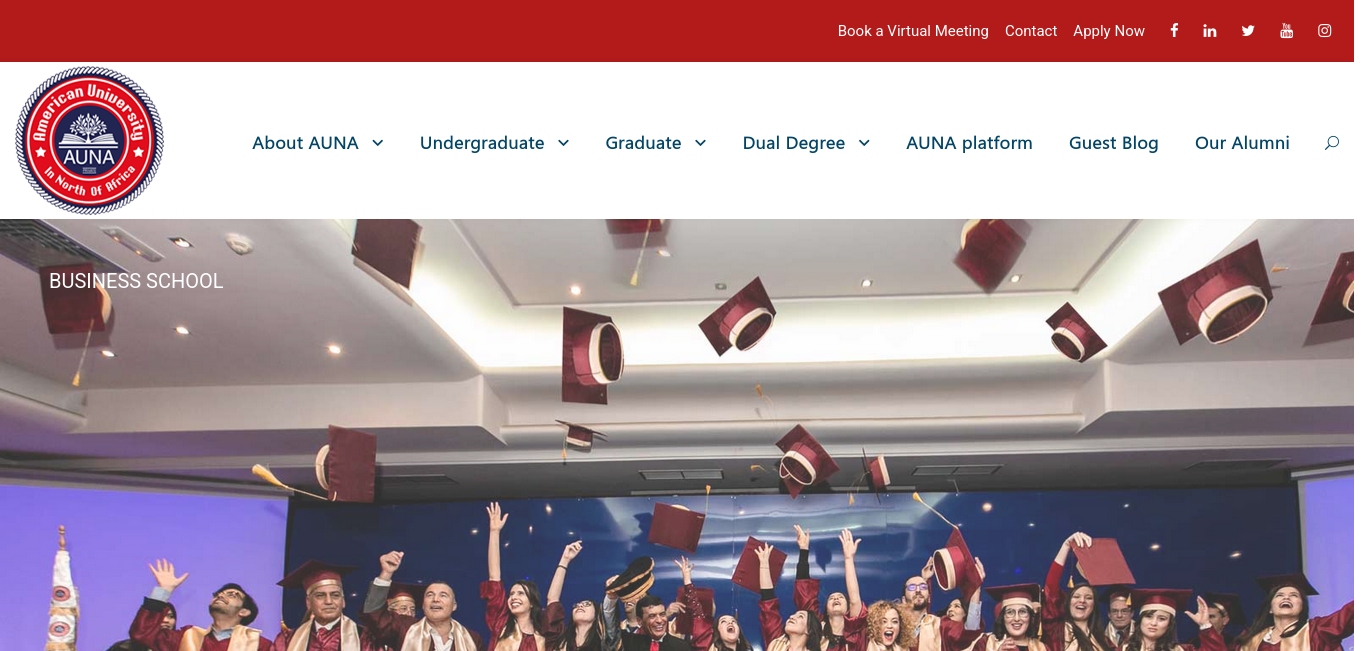This screenshot has width=1366, height=651.
Task: Open the Contact link
Action: pyautogui.click(x=1031, y=31)
